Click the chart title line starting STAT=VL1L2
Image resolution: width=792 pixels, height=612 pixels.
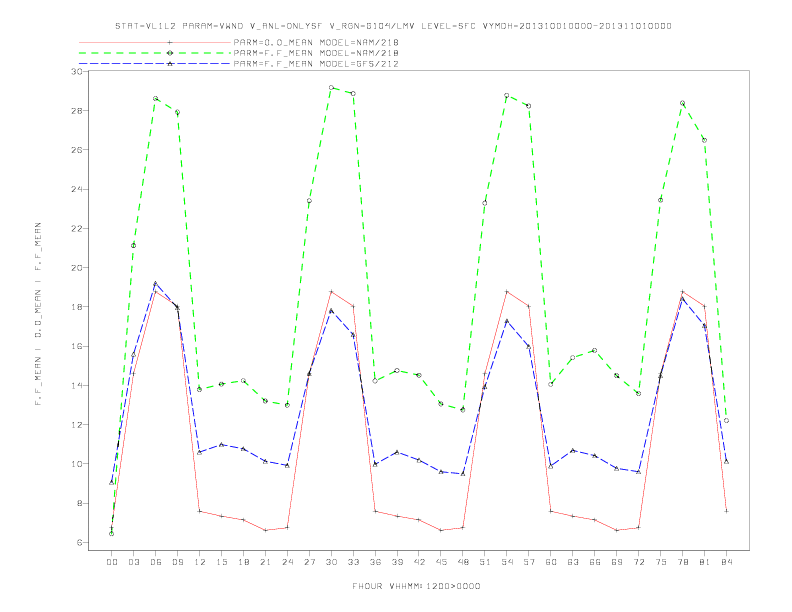pyautogui.click(x=393, y=26)
